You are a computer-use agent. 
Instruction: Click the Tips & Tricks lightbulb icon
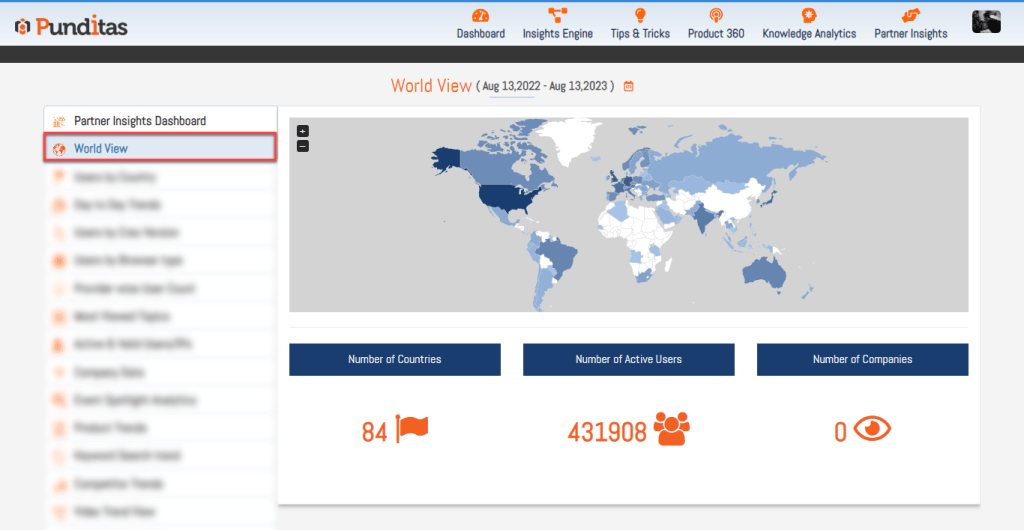pos(640,15)
